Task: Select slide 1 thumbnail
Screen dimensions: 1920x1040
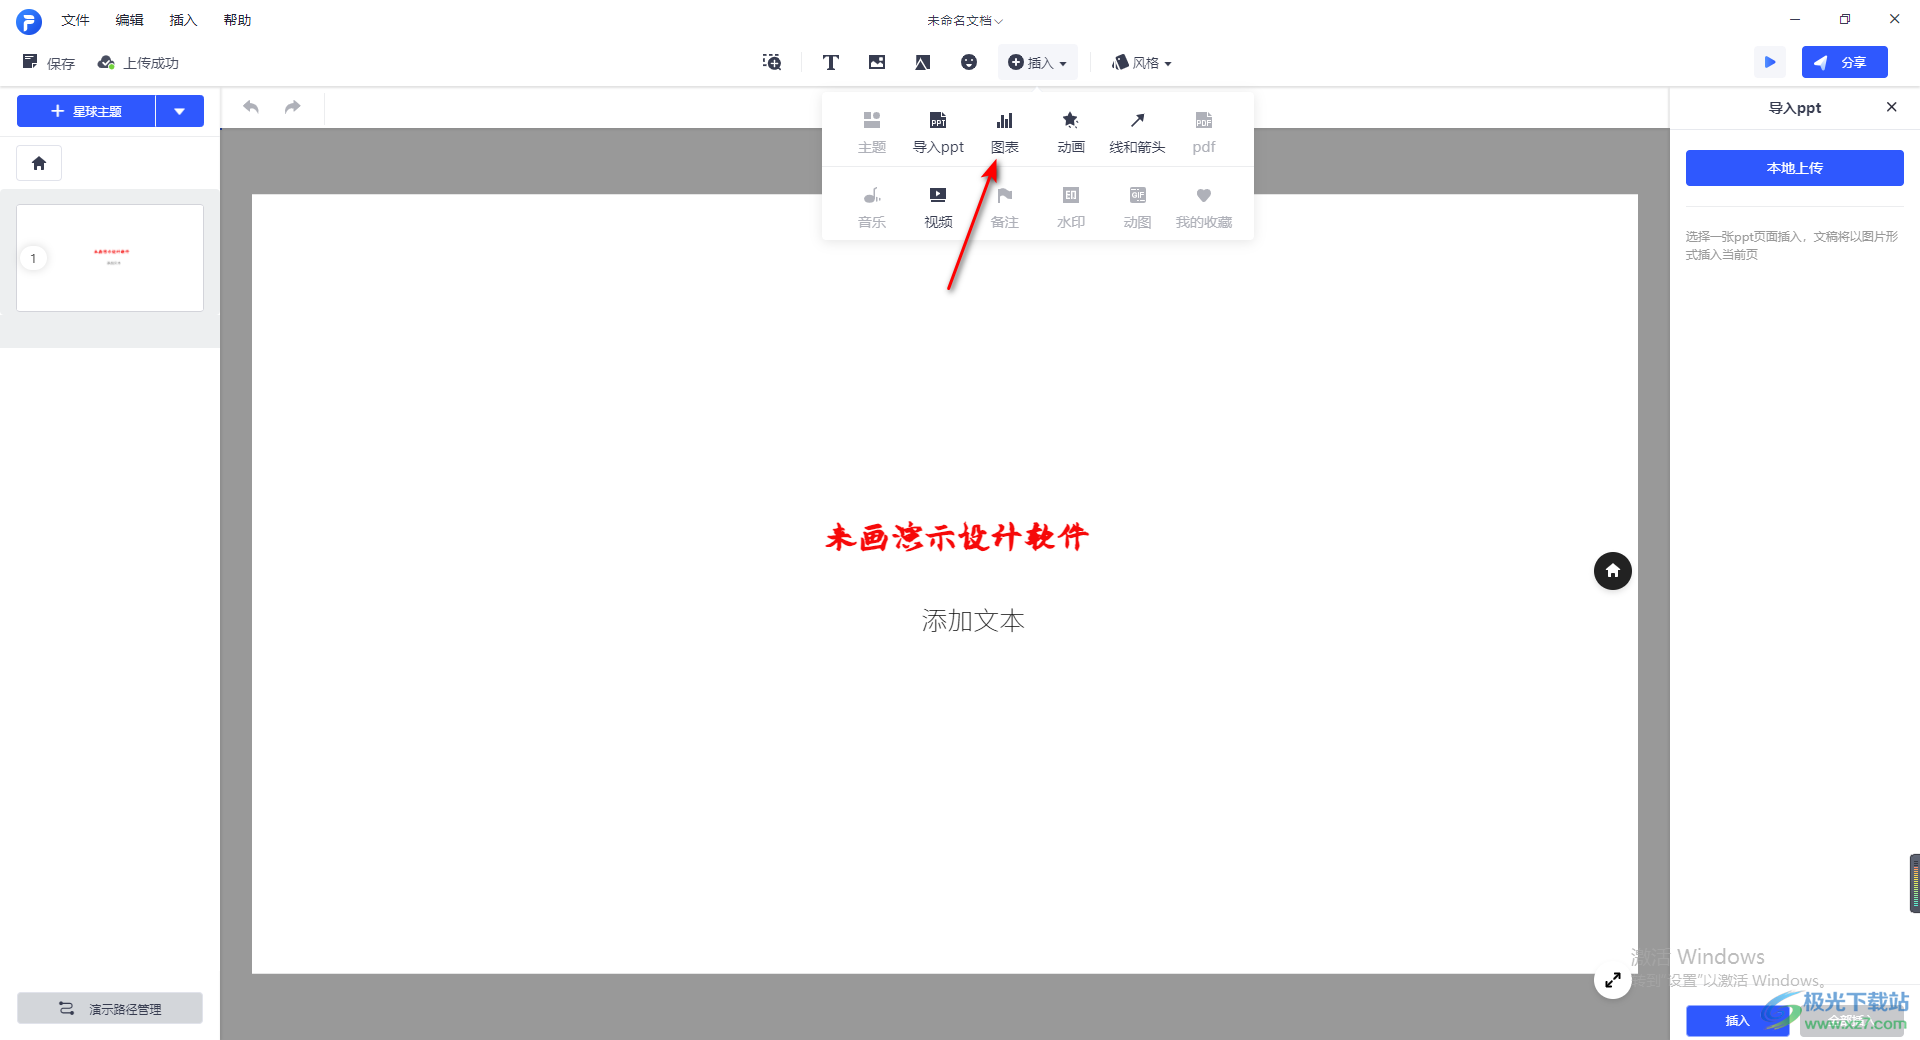Action: click(110, 258)
